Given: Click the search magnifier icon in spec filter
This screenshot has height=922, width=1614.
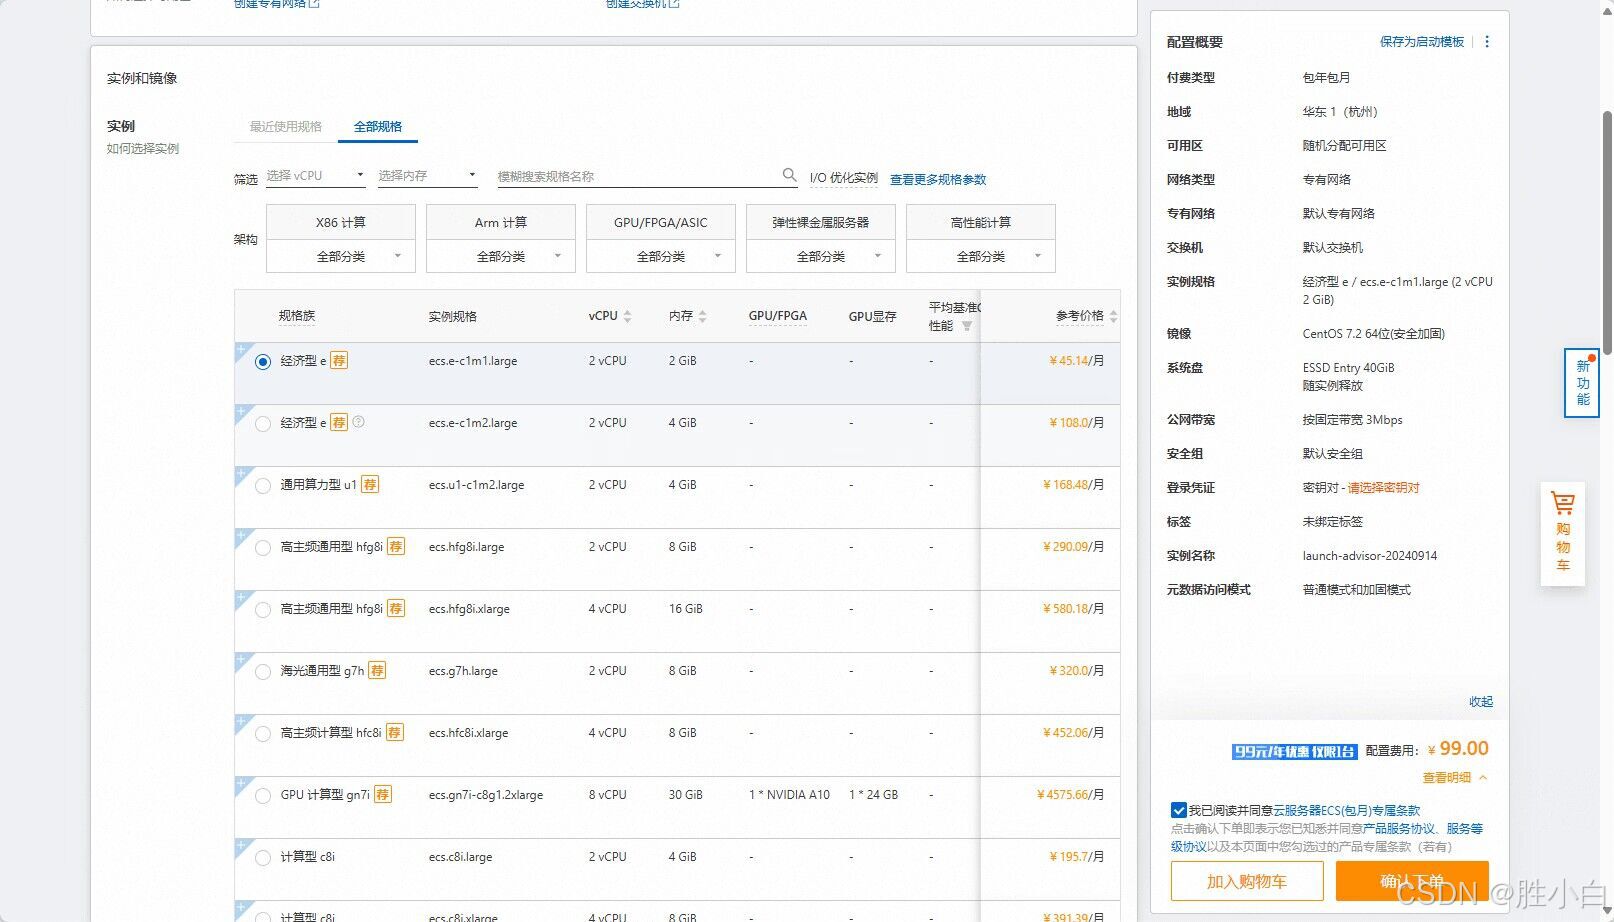Looking at the screenshot, I should coord(789,175).
